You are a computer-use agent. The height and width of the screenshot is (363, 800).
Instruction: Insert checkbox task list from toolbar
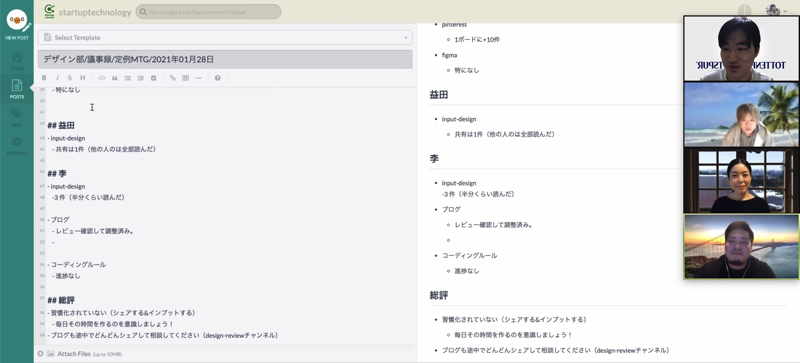pos(154,78)
